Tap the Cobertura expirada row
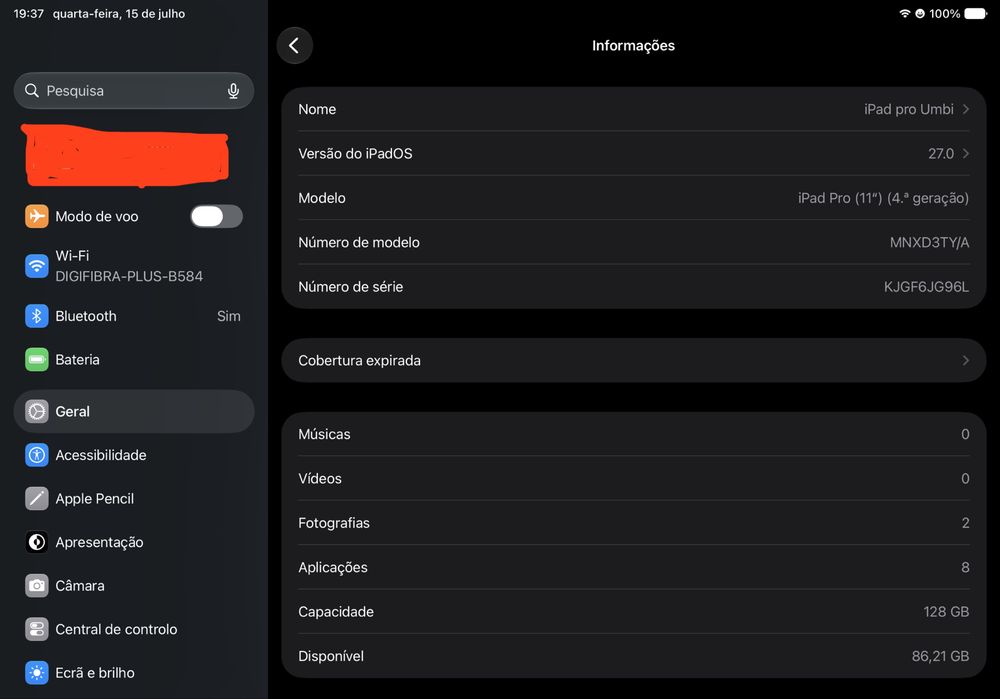The height and width of the screenshot is (699, 1000). click(x=634, y=360)
